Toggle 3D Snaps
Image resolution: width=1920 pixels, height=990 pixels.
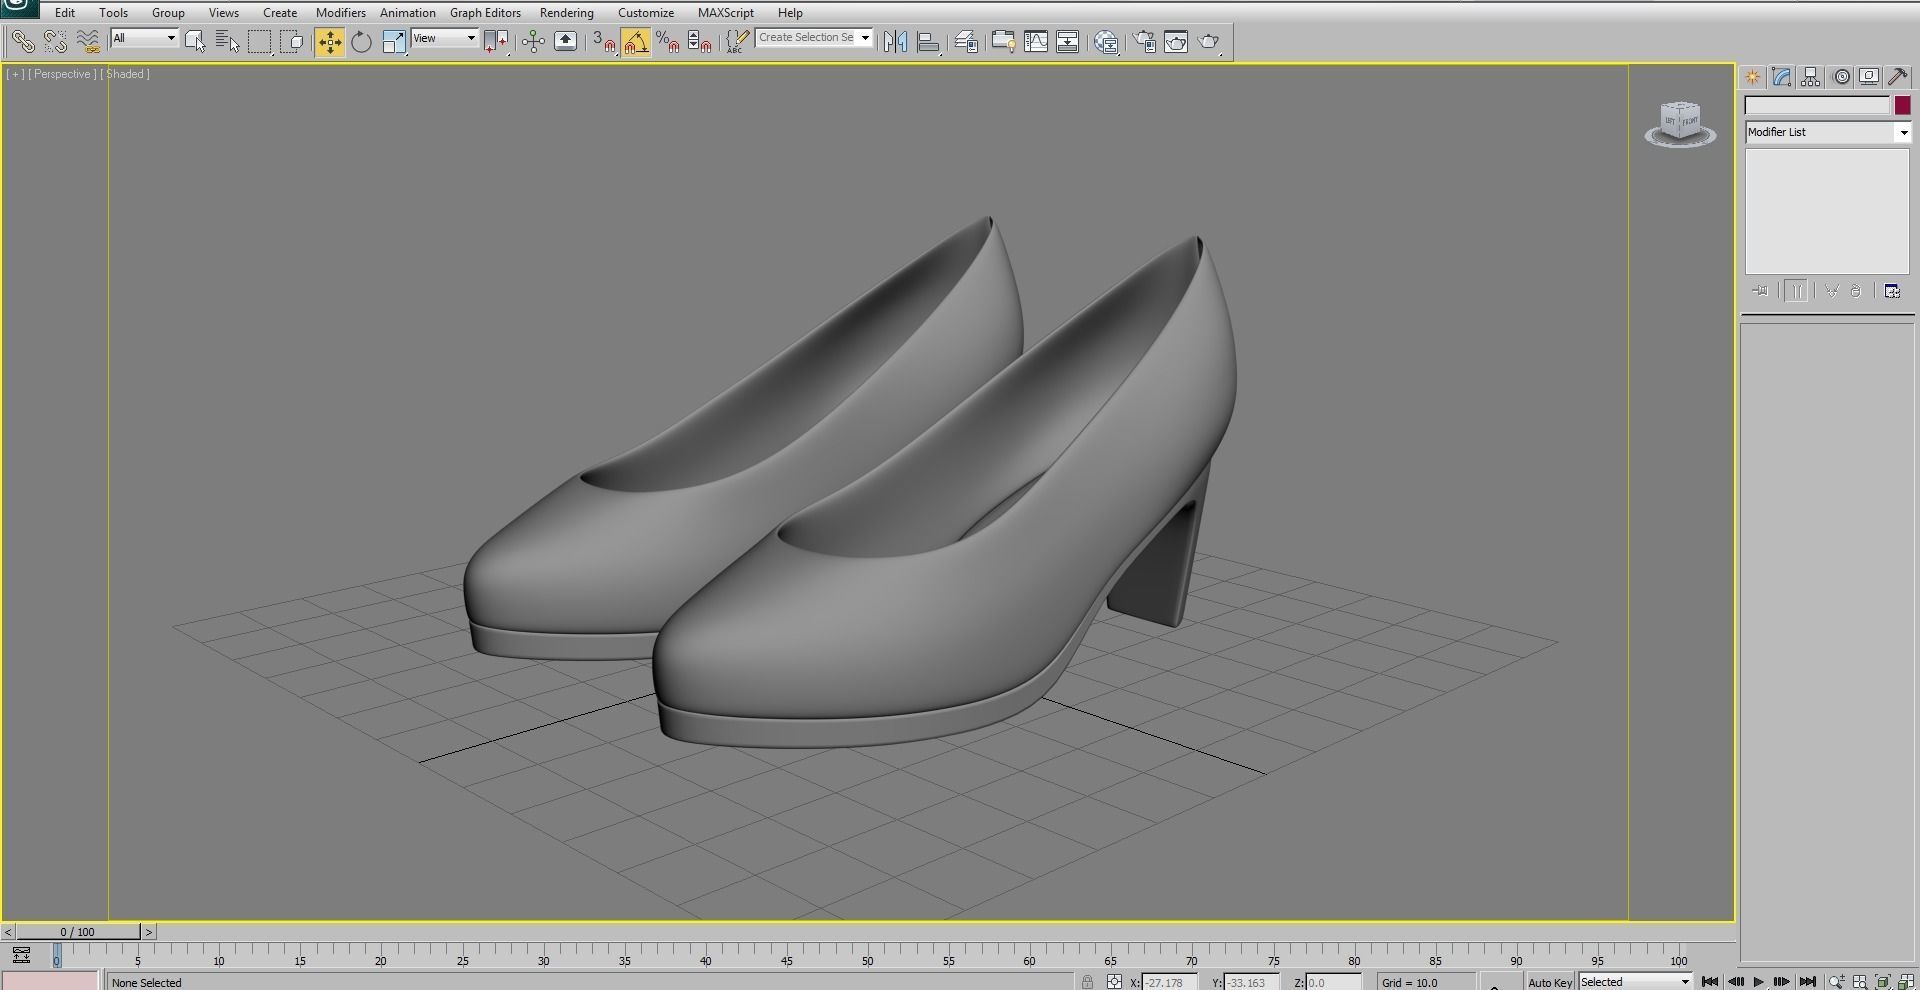pos(603,41)
